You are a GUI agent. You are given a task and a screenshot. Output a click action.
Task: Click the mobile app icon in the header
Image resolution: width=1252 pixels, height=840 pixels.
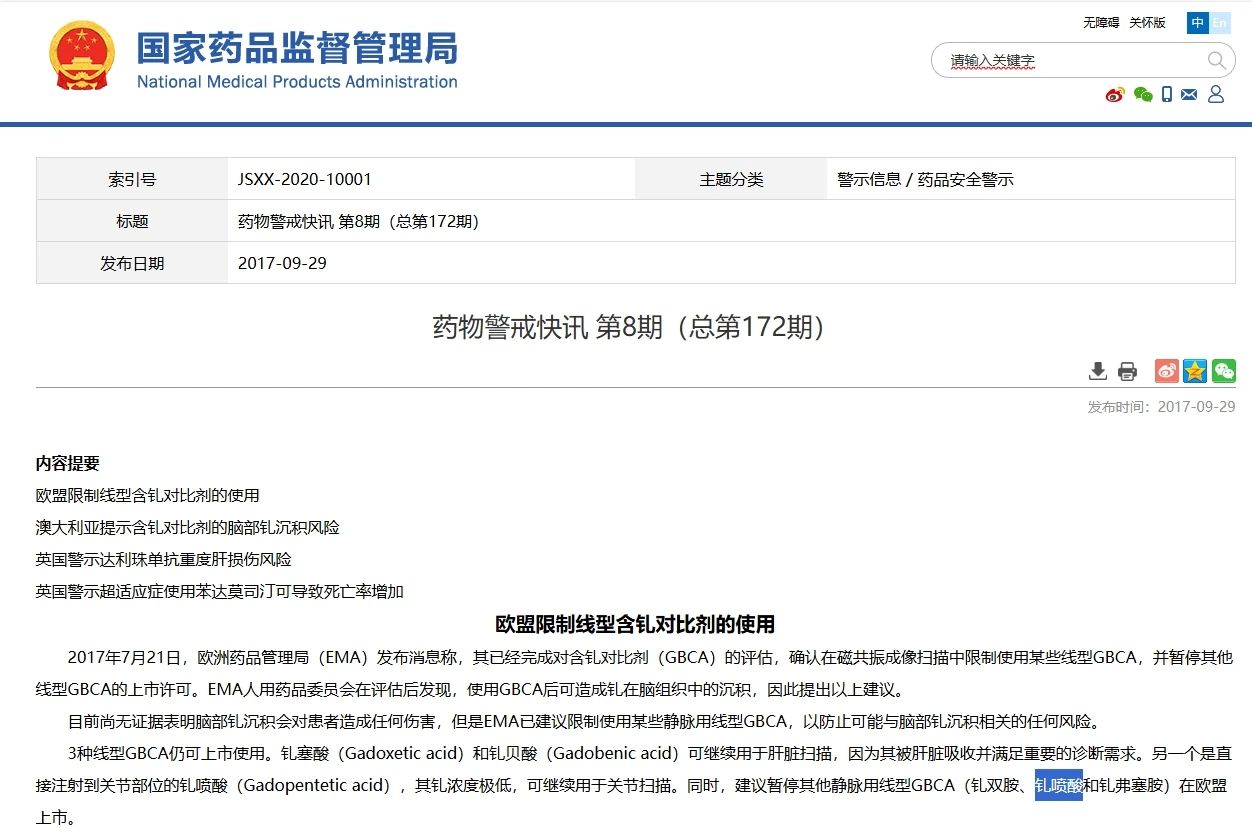tap(1167, 94)
